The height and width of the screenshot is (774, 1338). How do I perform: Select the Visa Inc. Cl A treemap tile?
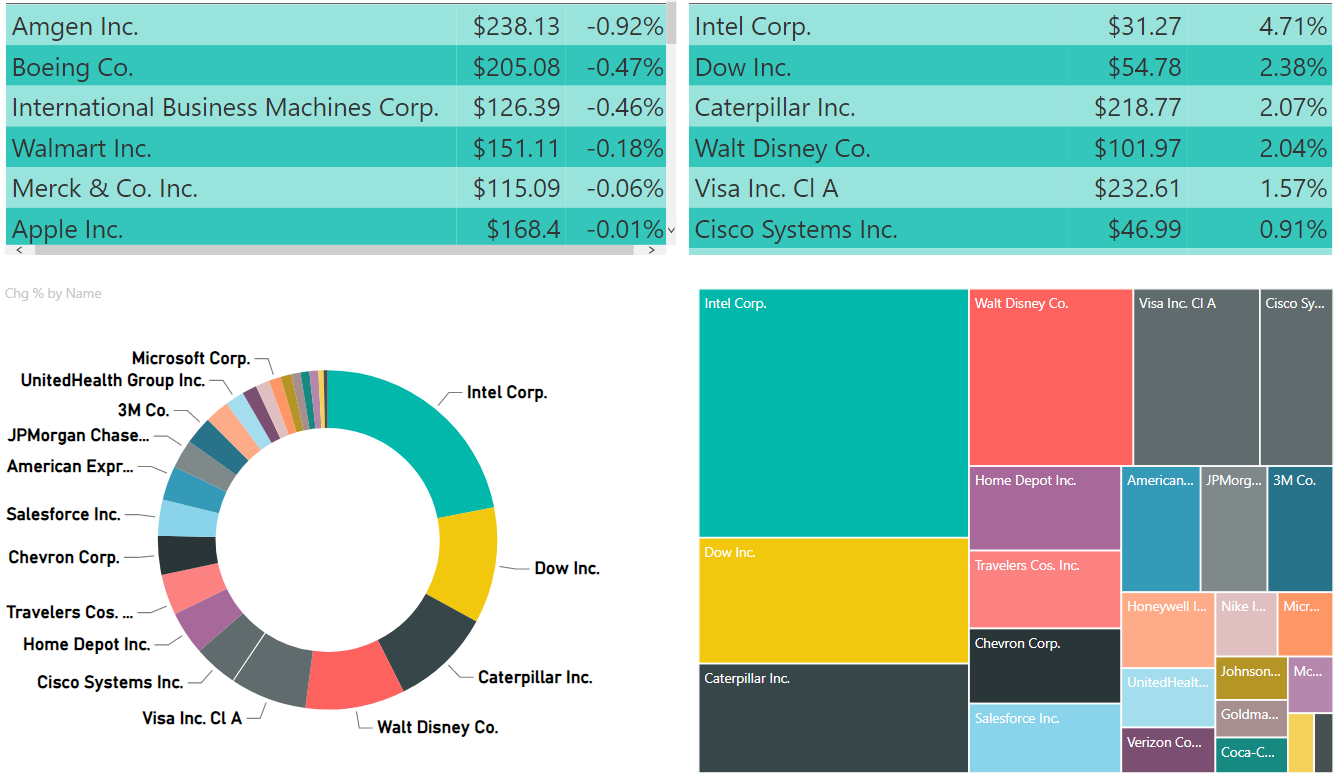pyautogui.click(x=1196, y=377)
